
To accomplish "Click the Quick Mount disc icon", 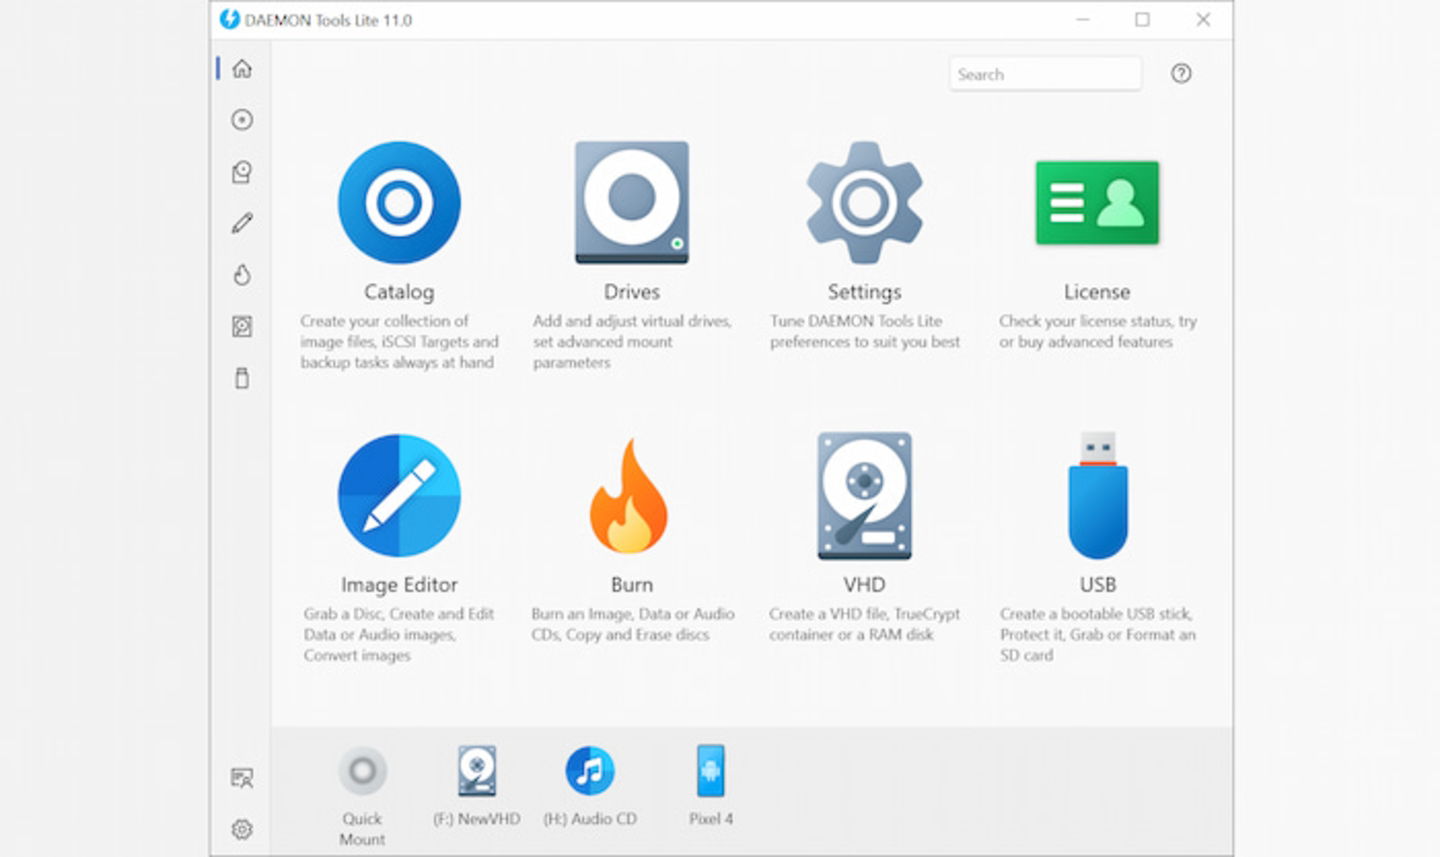I will pyautogui.click(x=362, y=771).
